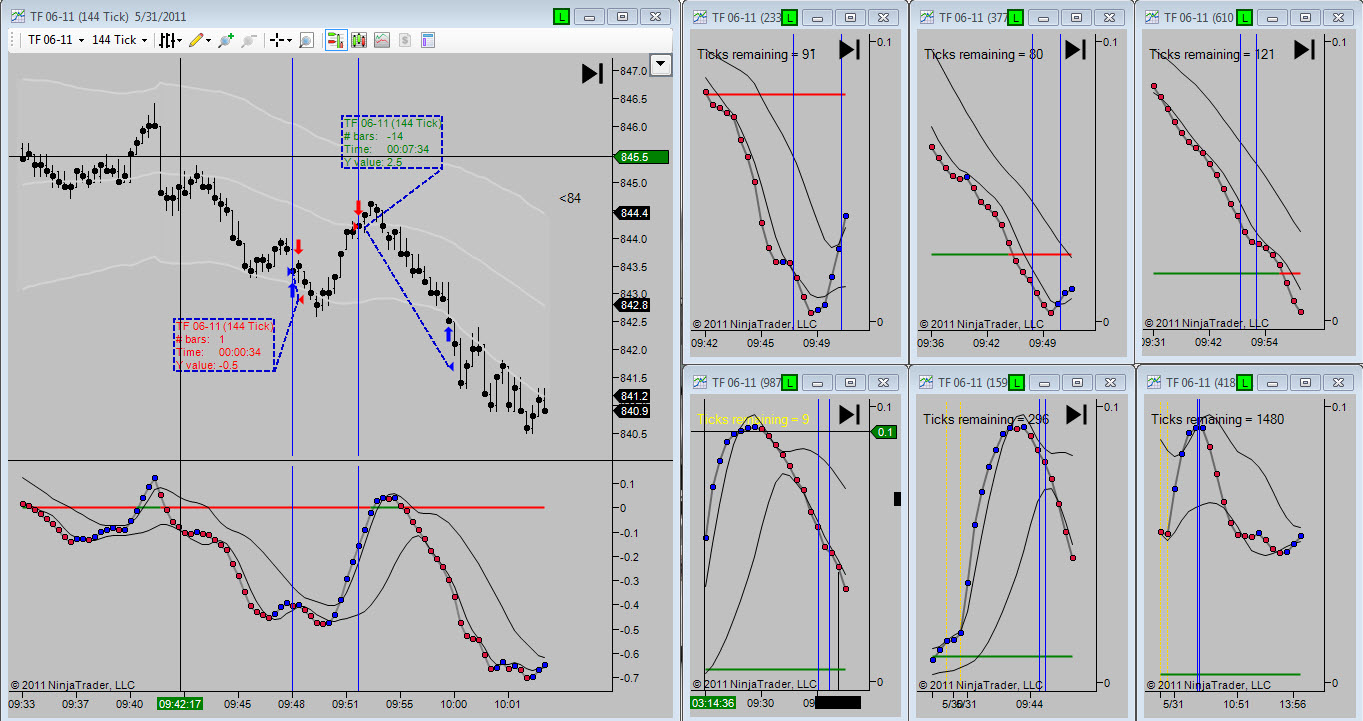Select the pencil drawing tools icon
The height and width of the screenshot is (721, 1363).
pos(195,40)
